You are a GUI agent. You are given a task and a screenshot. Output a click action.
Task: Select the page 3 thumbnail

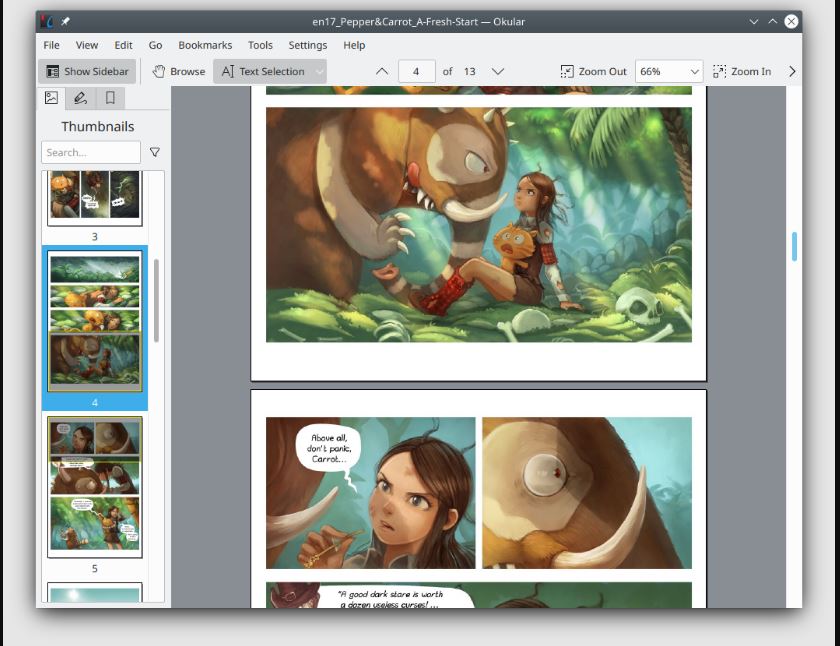(x=95, y=198)
